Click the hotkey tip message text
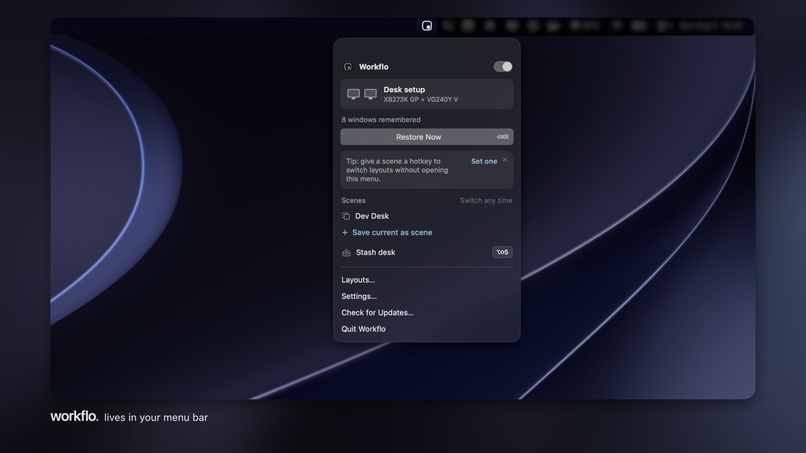The image size is (806, 453). point(397,170)
